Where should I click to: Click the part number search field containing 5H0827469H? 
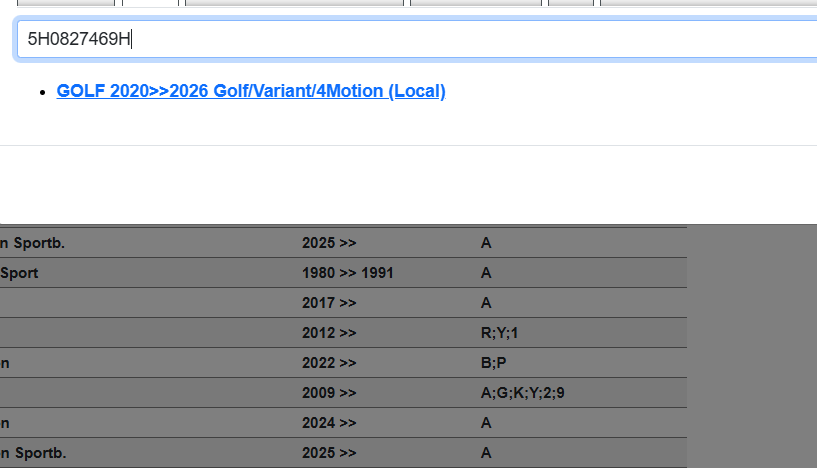coord(417,39)
